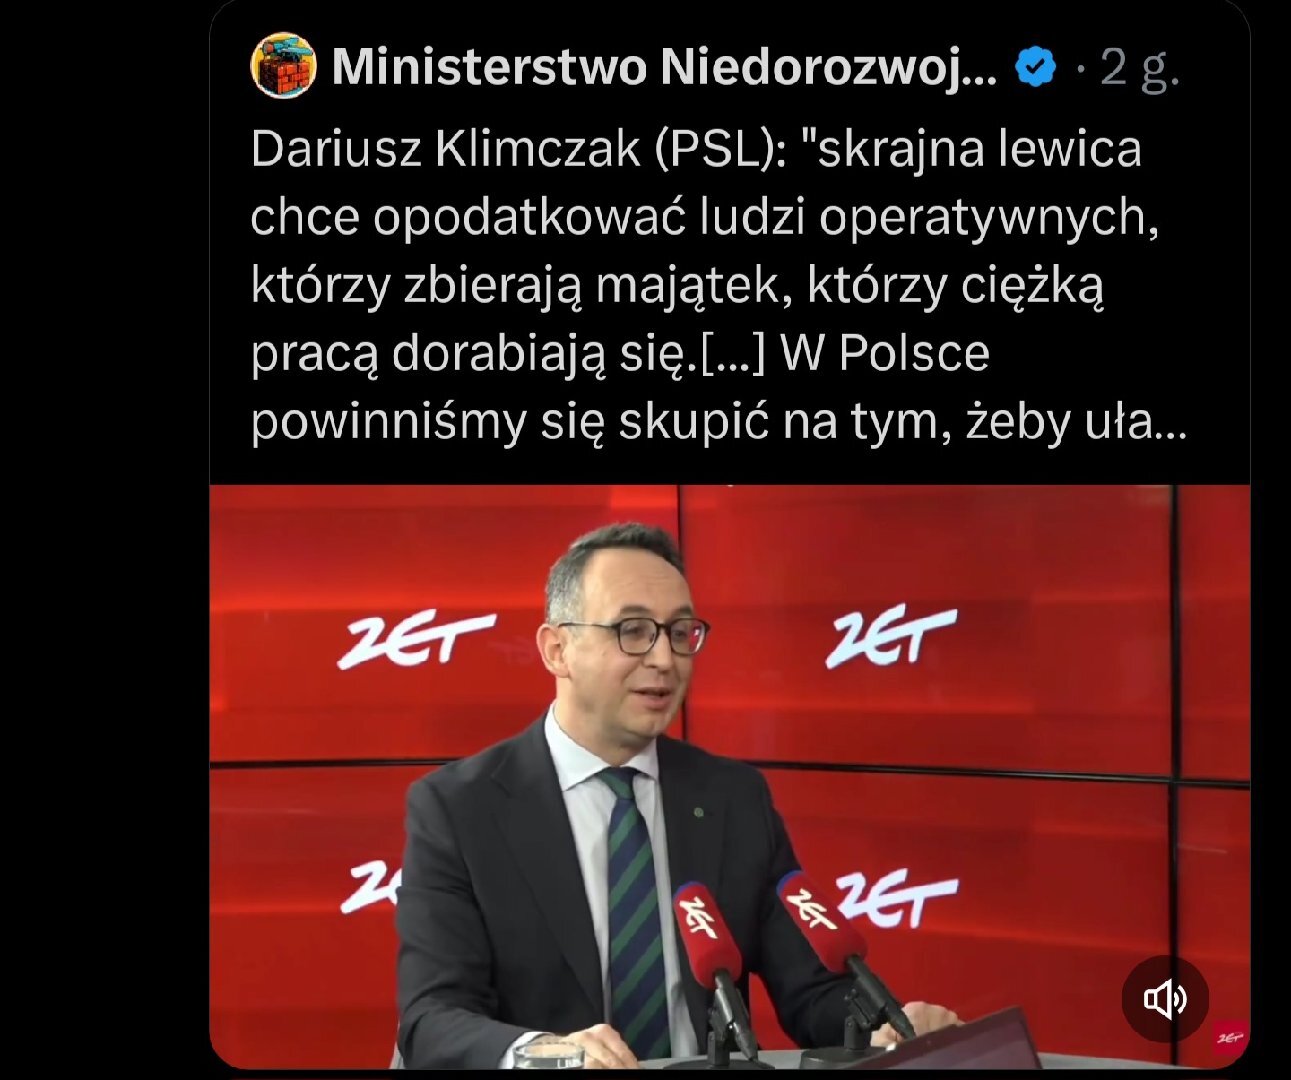Click the '2 g.' post timestamp
Screen dimensions: 1291x1080
pyautogui.click(x=1140, y=68)
